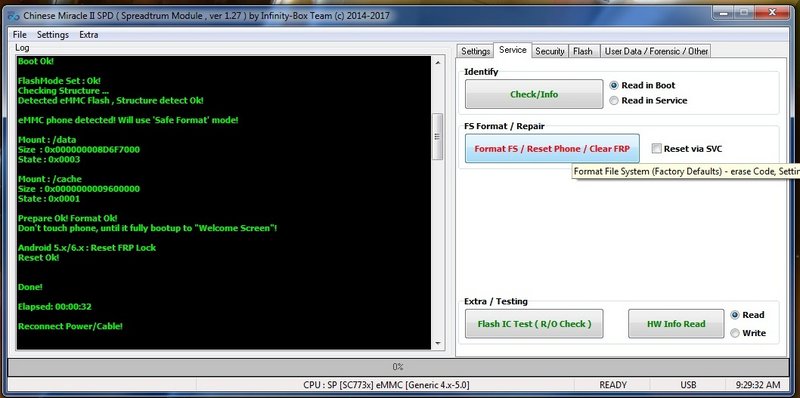The width and height of the screenshot is (800, 398).
Task: Click 'Android 5.x/6.x : Reset FRP Lock' line
Action: pyautogui.click(x=87, y=247)
